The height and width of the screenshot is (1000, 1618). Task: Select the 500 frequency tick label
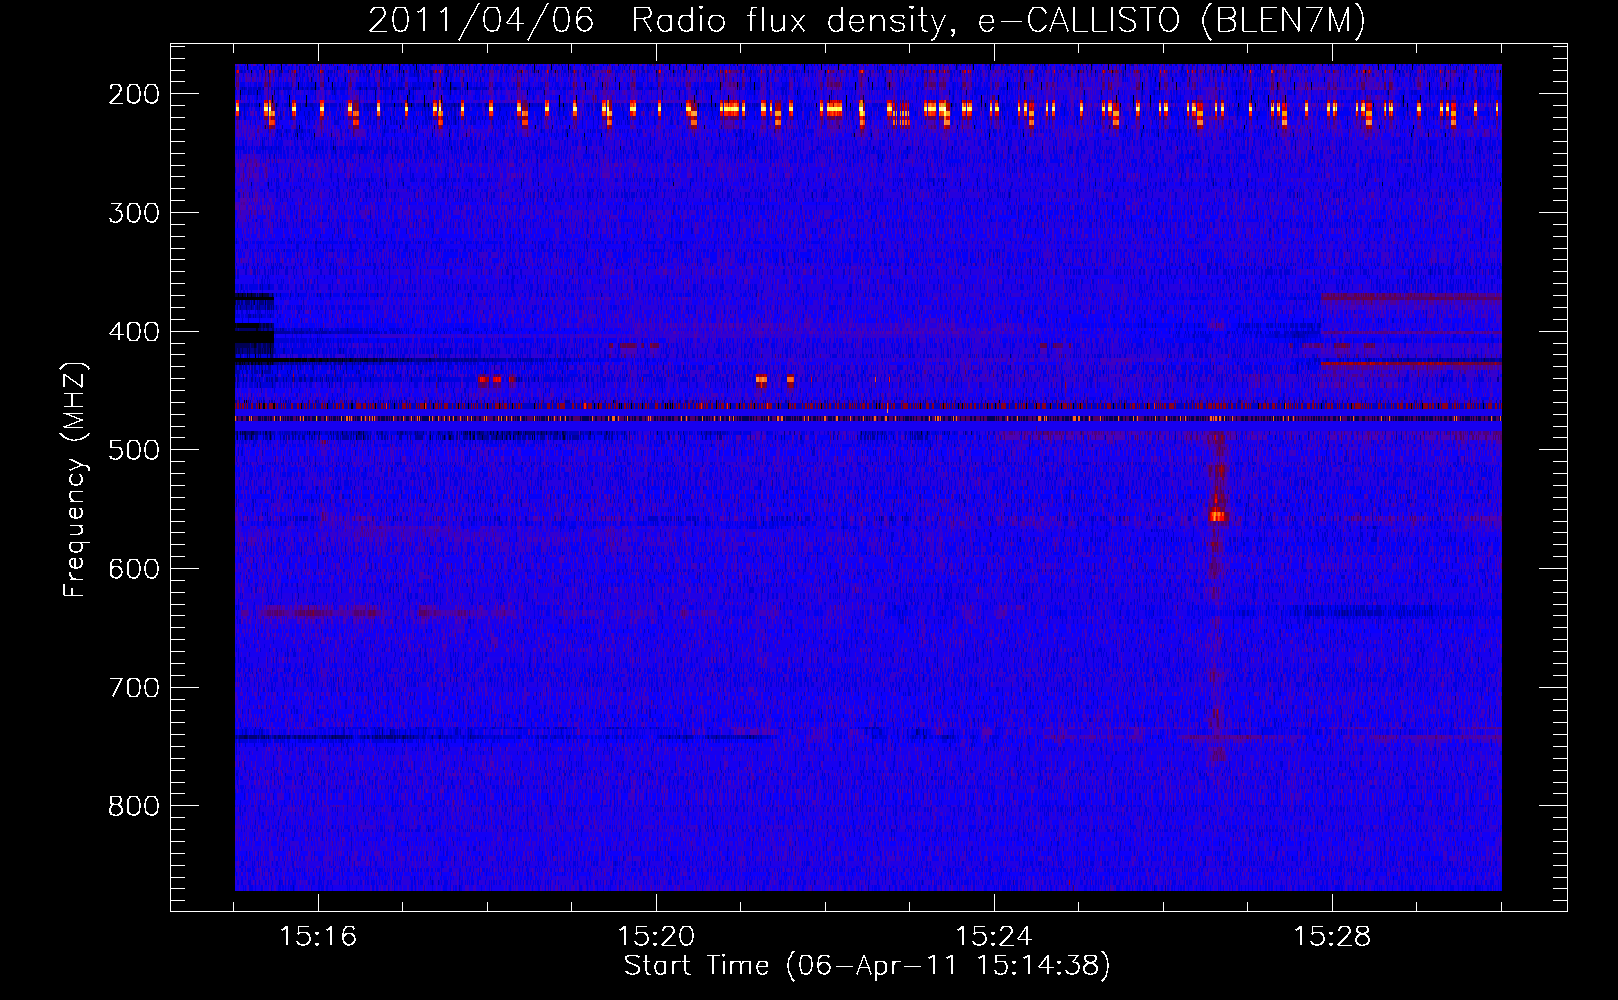click(133, 450)
